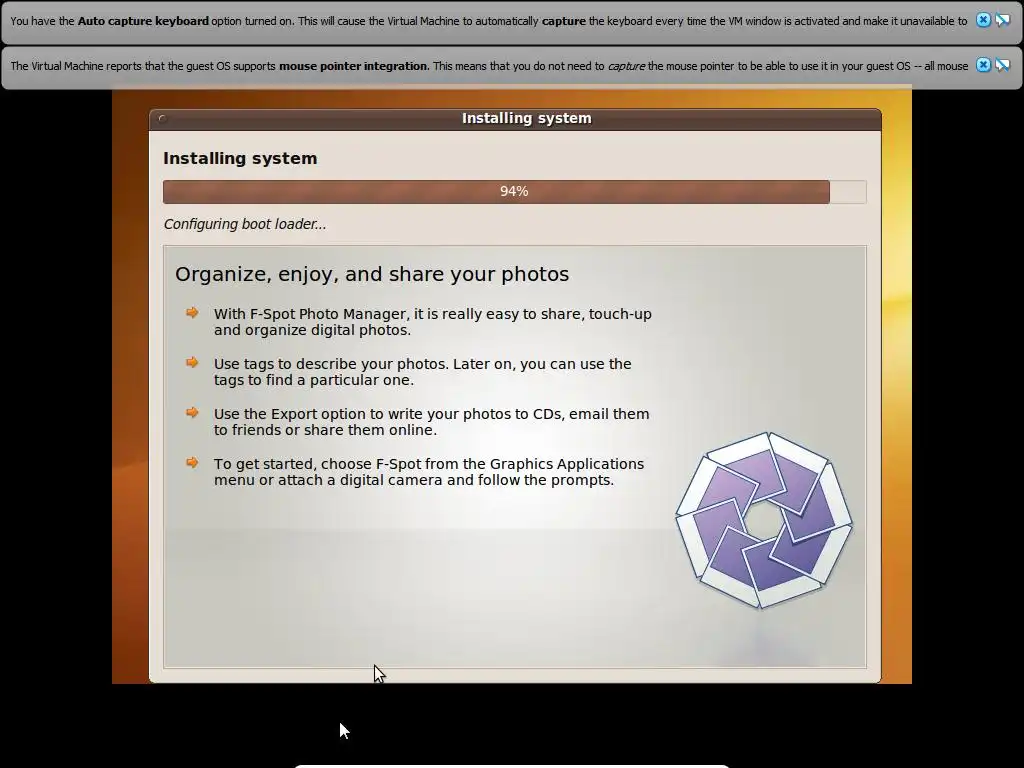This screenshot has height=768, width=1024.
Task: Click the arrow bullet beside 'To get started'
Action: click(x=192, y=462)
